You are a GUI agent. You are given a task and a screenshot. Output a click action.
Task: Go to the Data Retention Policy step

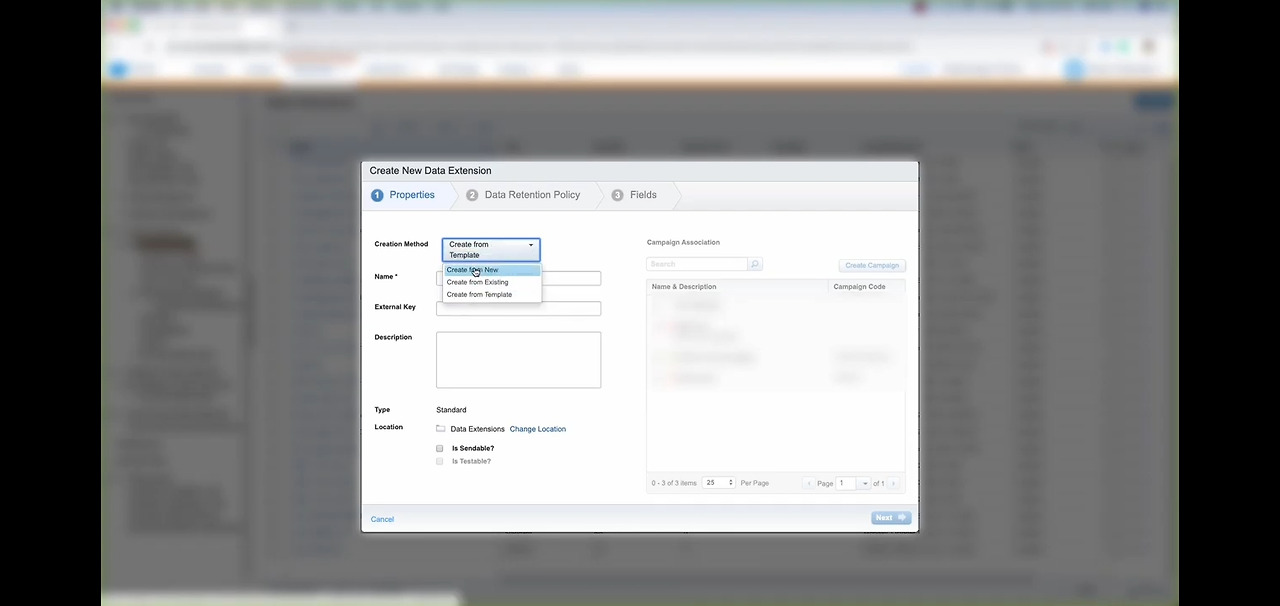[x=524, y=195]
